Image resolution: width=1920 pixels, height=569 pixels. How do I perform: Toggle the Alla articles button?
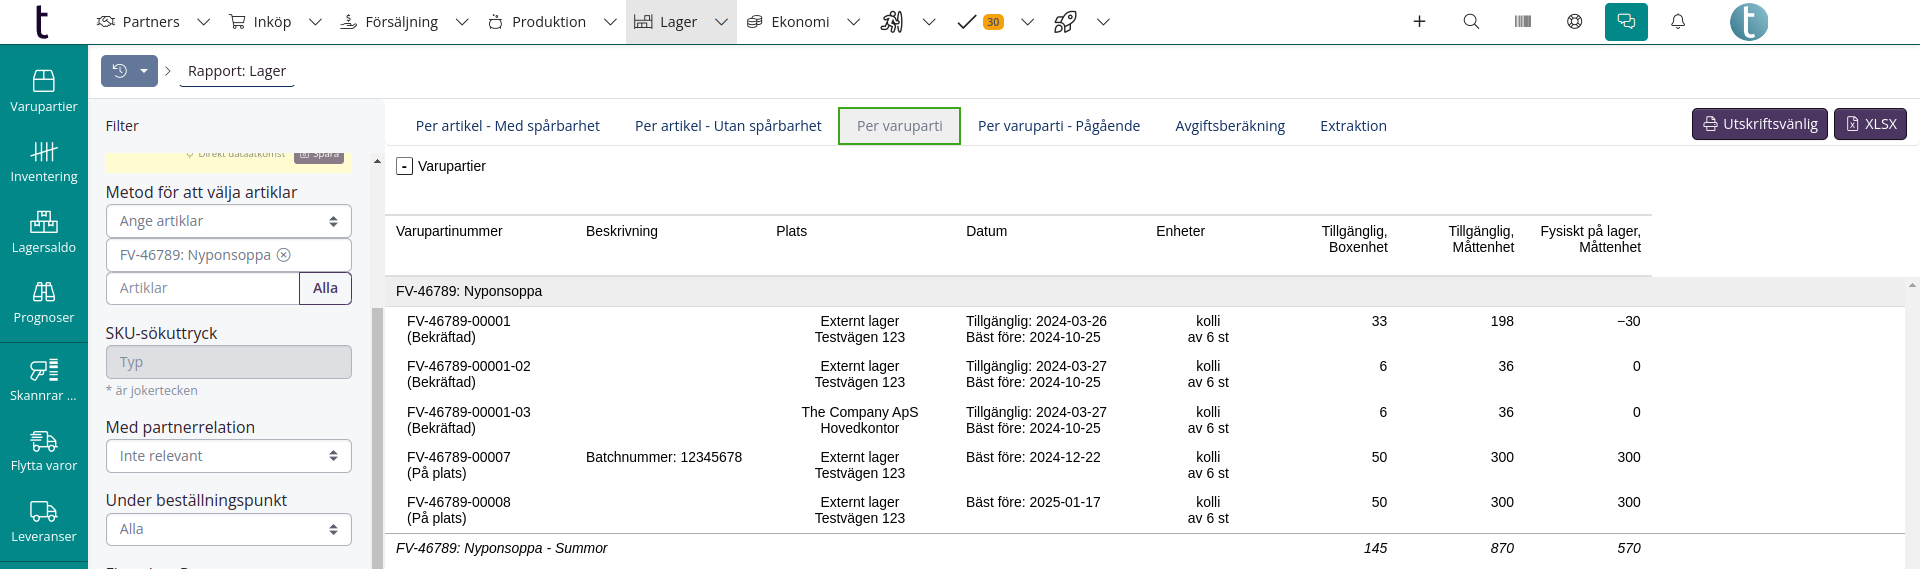pyautogui.click(x=325, y=288)
